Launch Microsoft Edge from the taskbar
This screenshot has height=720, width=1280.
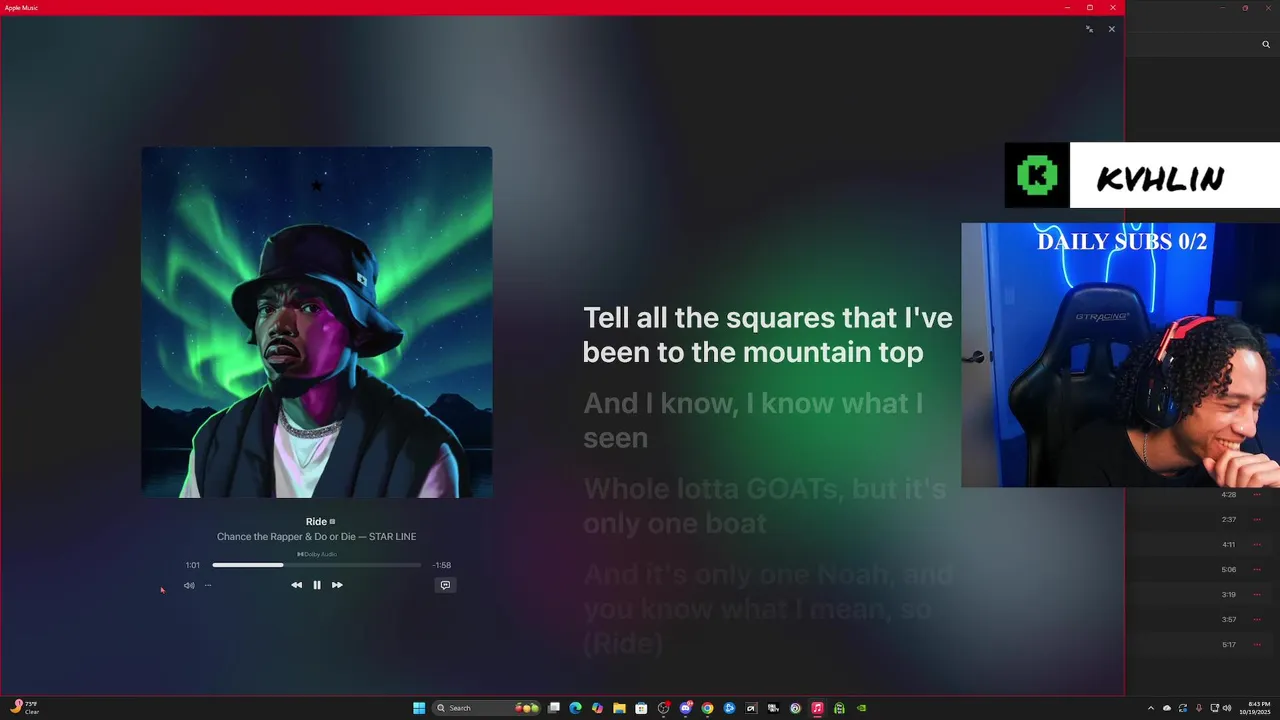pyautogui.click(x=575, y=708)
